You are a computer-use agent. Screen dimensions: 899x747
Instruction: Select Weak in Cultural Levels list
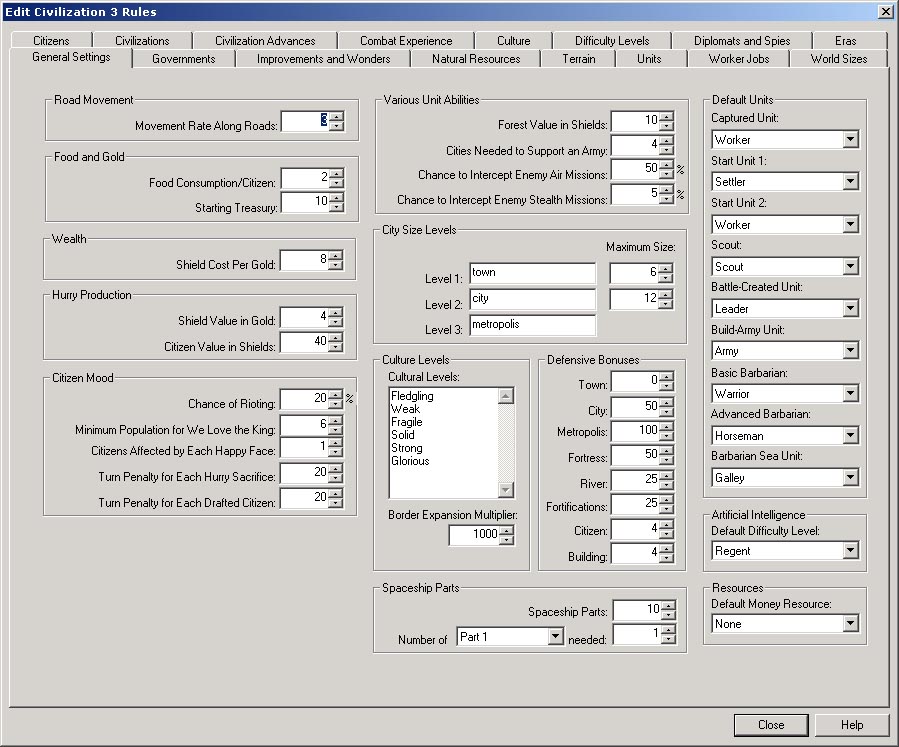tap(405, 409)
